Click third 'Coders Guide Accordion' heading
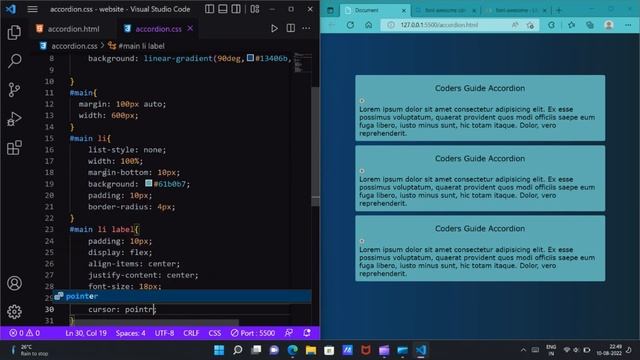The width and height of the screenshot is (640, 360). click(480, 228)
